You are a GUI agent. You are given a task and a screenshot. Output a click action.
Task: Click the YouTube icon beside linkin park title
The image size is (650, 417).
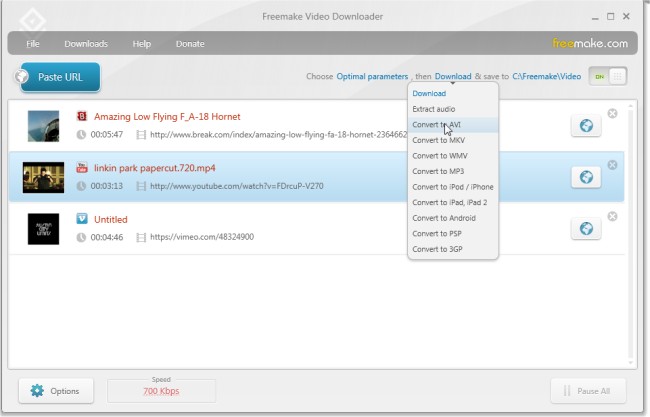[x=82, y=167]
